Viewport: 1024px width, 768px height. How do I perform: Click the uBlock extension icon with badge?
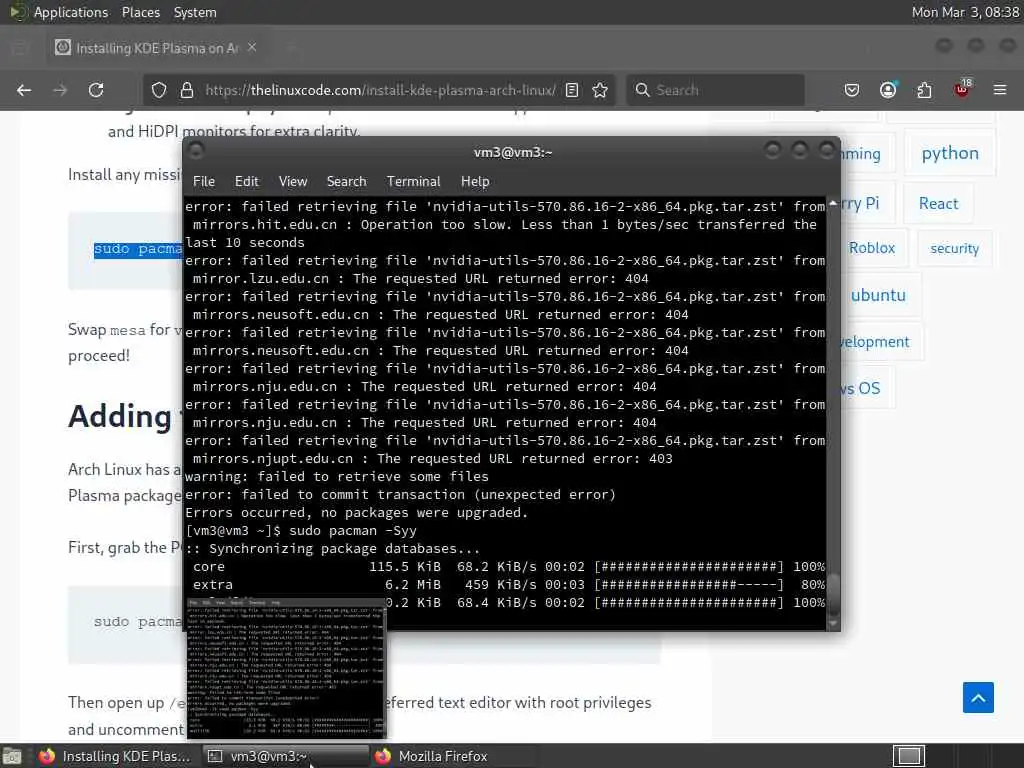tap(963, 89)
